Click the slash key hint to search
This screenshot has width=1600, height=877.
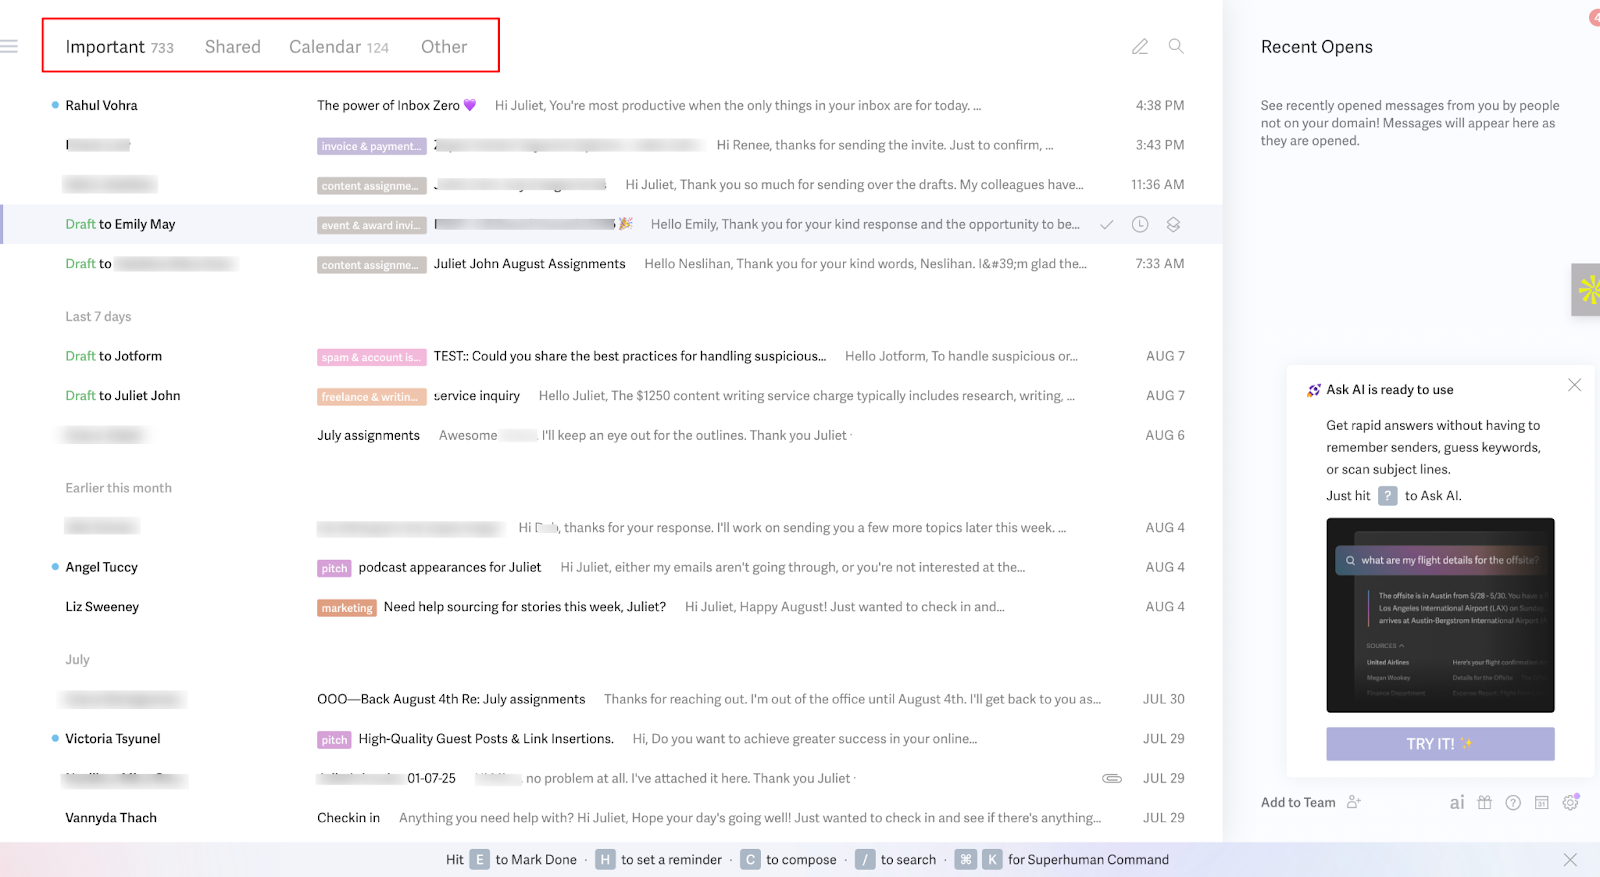(x=865, y=860)
